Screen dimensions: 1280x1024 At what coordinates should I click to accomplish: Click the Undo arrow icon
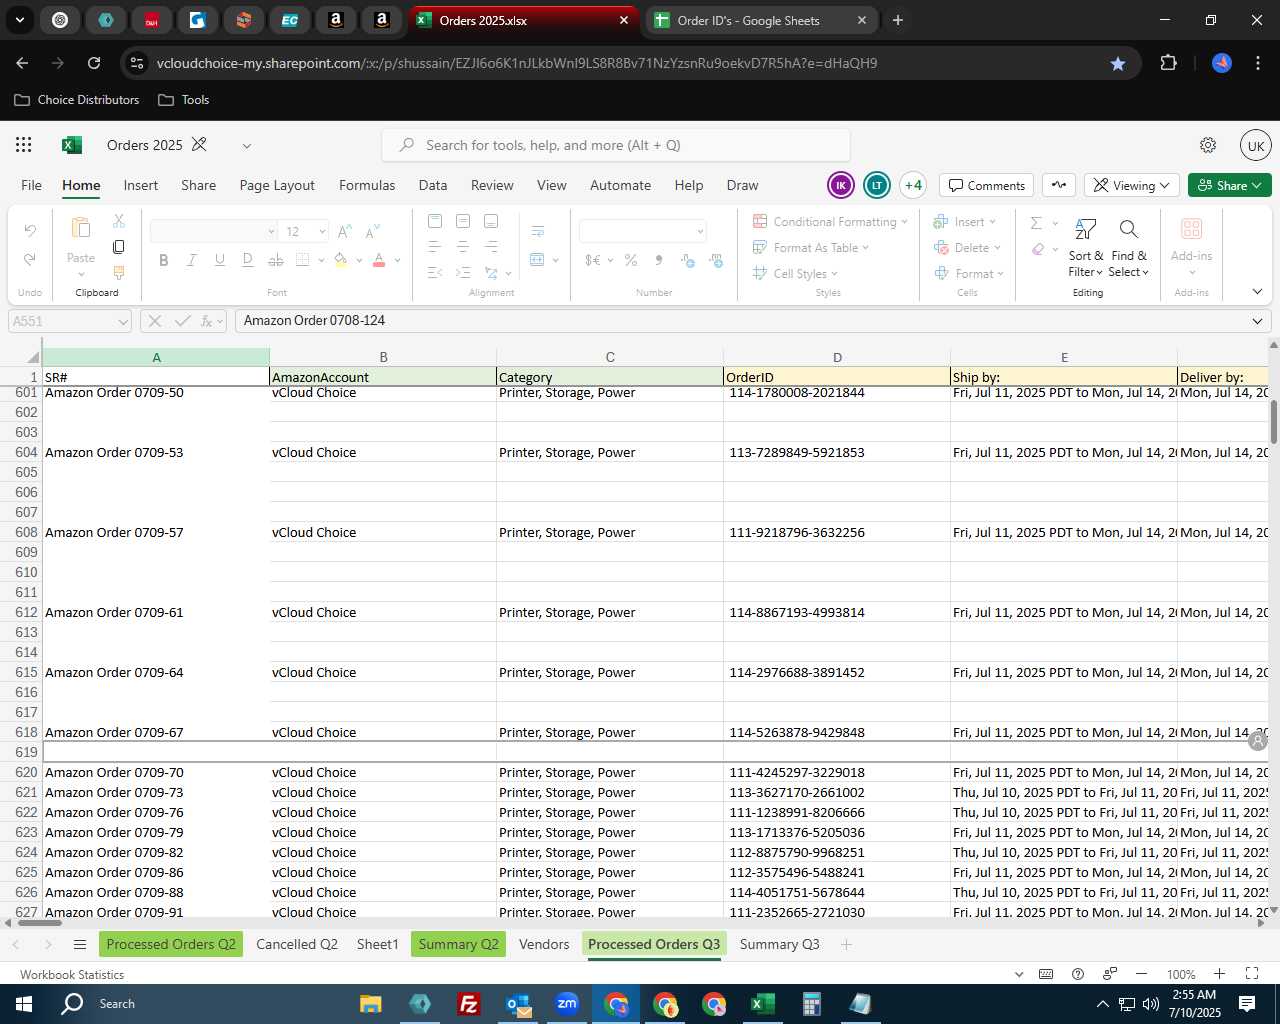tap(30, 231)
